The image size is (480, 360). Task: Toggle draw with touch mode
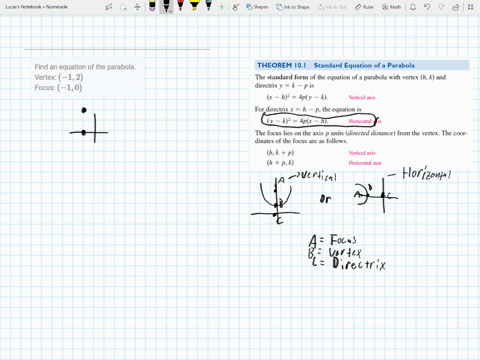[x=236, y=7]
